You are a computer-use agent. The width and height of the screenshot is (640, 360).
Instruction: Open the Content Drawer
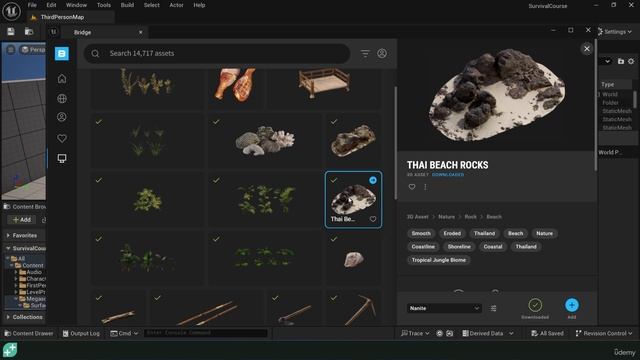29,333
